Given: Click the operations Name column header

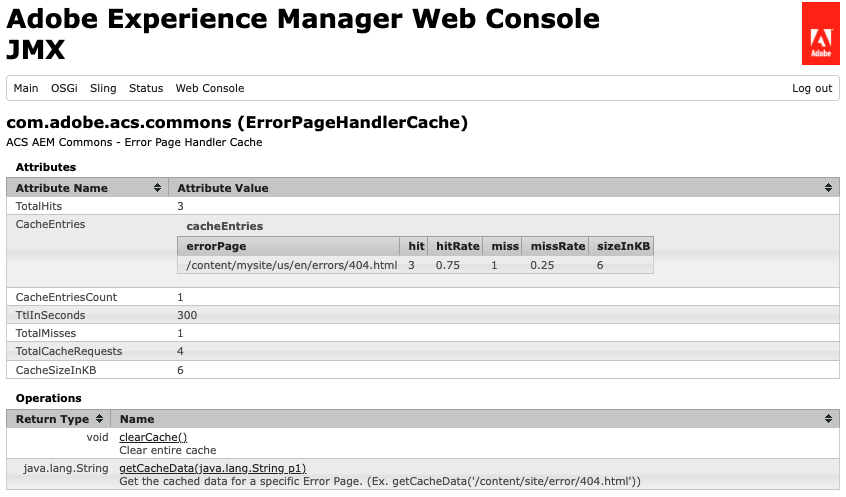Looking at the screenshot, I should click(475, 418).
